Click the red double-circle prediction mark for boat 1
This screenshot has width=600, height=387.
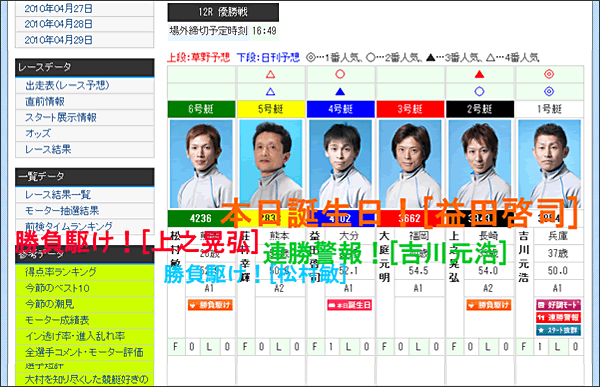pos(549,74)
